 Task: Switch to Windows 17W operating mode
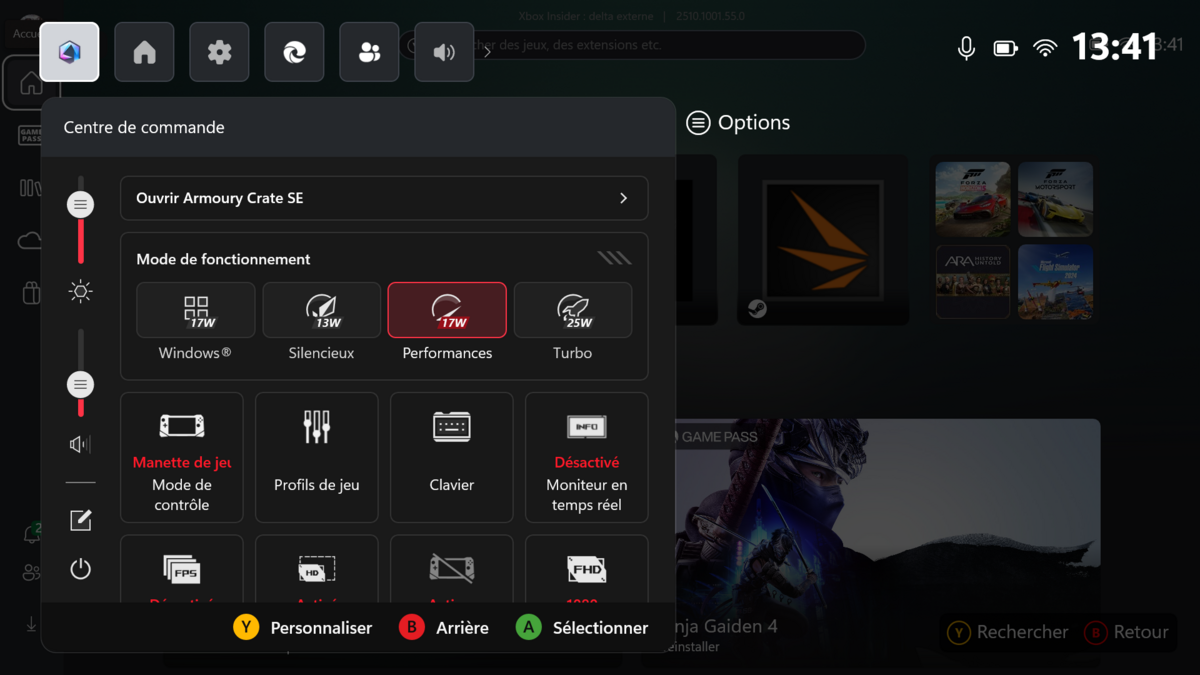click(196, 322)
